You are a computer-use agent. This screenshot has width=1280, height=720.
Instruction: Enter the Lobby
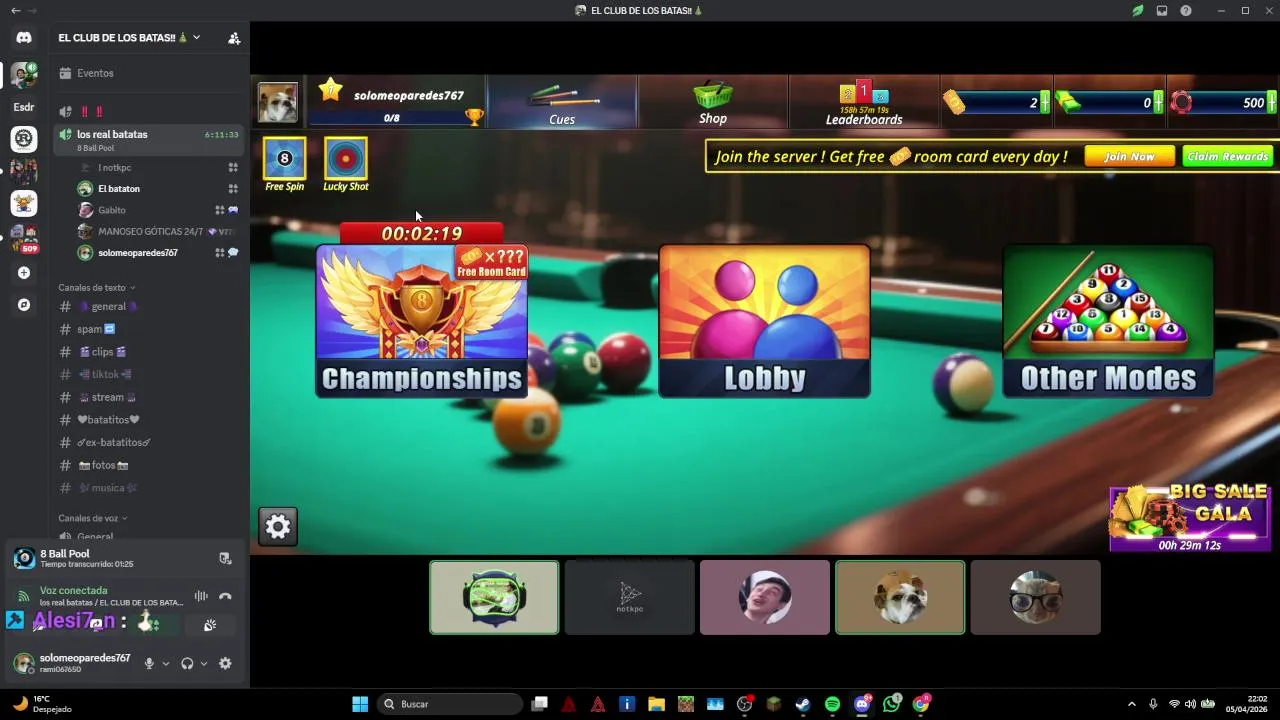coord(764,321)
